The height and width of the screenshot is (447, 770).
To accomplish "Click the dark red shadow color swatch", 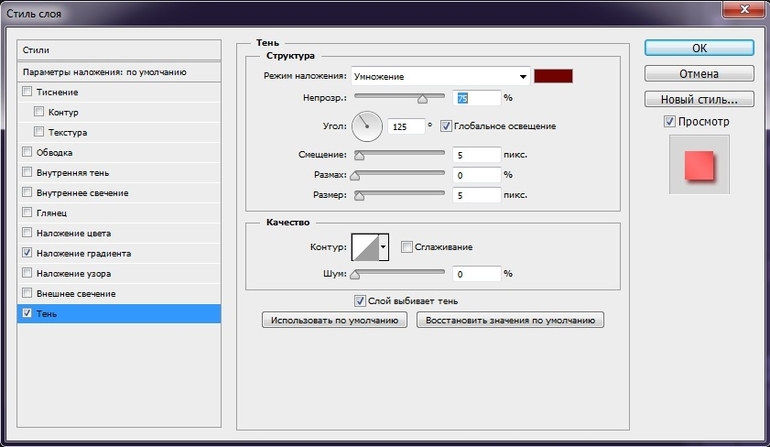I will point(553,77).
